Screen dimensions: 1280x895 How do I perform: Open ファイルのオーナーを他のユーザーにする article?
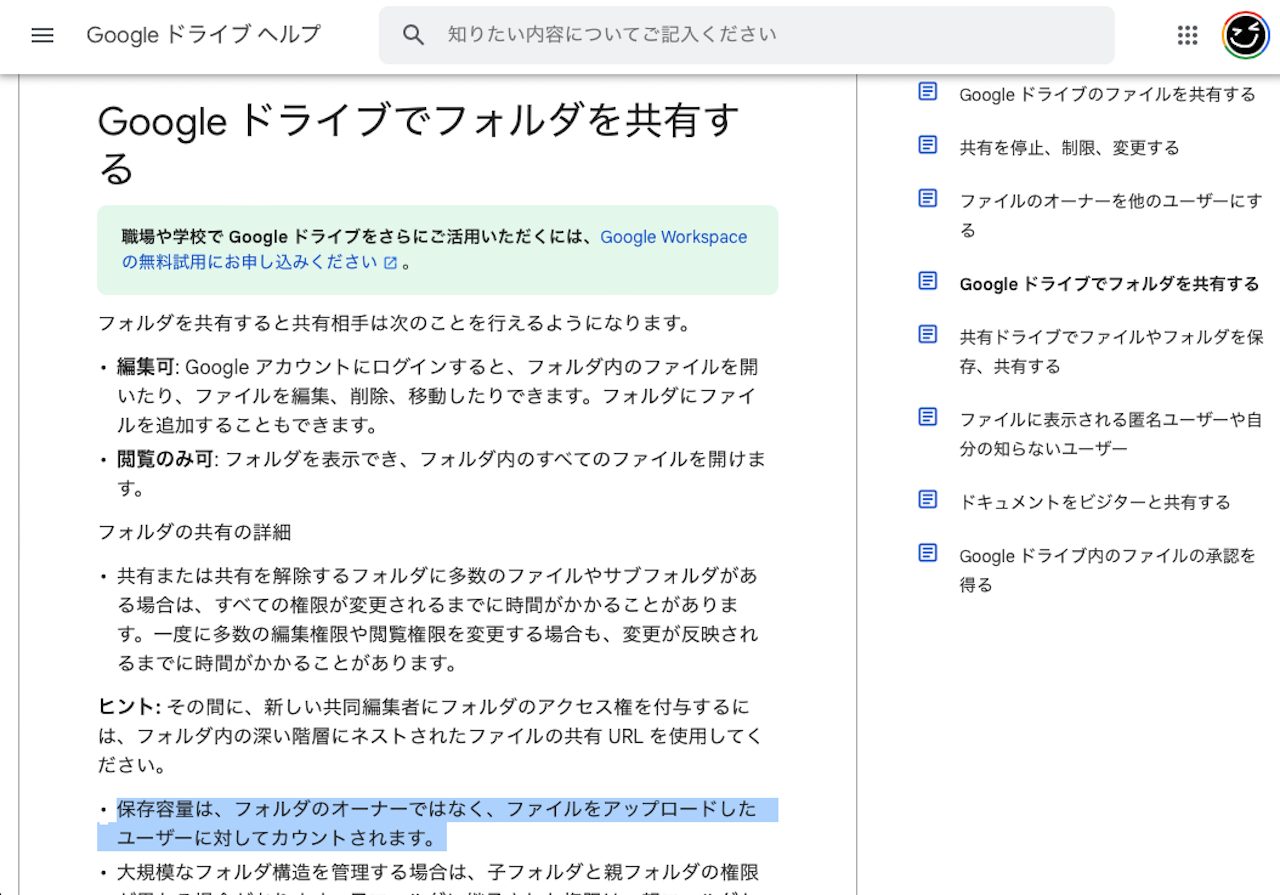point(1110,216)
